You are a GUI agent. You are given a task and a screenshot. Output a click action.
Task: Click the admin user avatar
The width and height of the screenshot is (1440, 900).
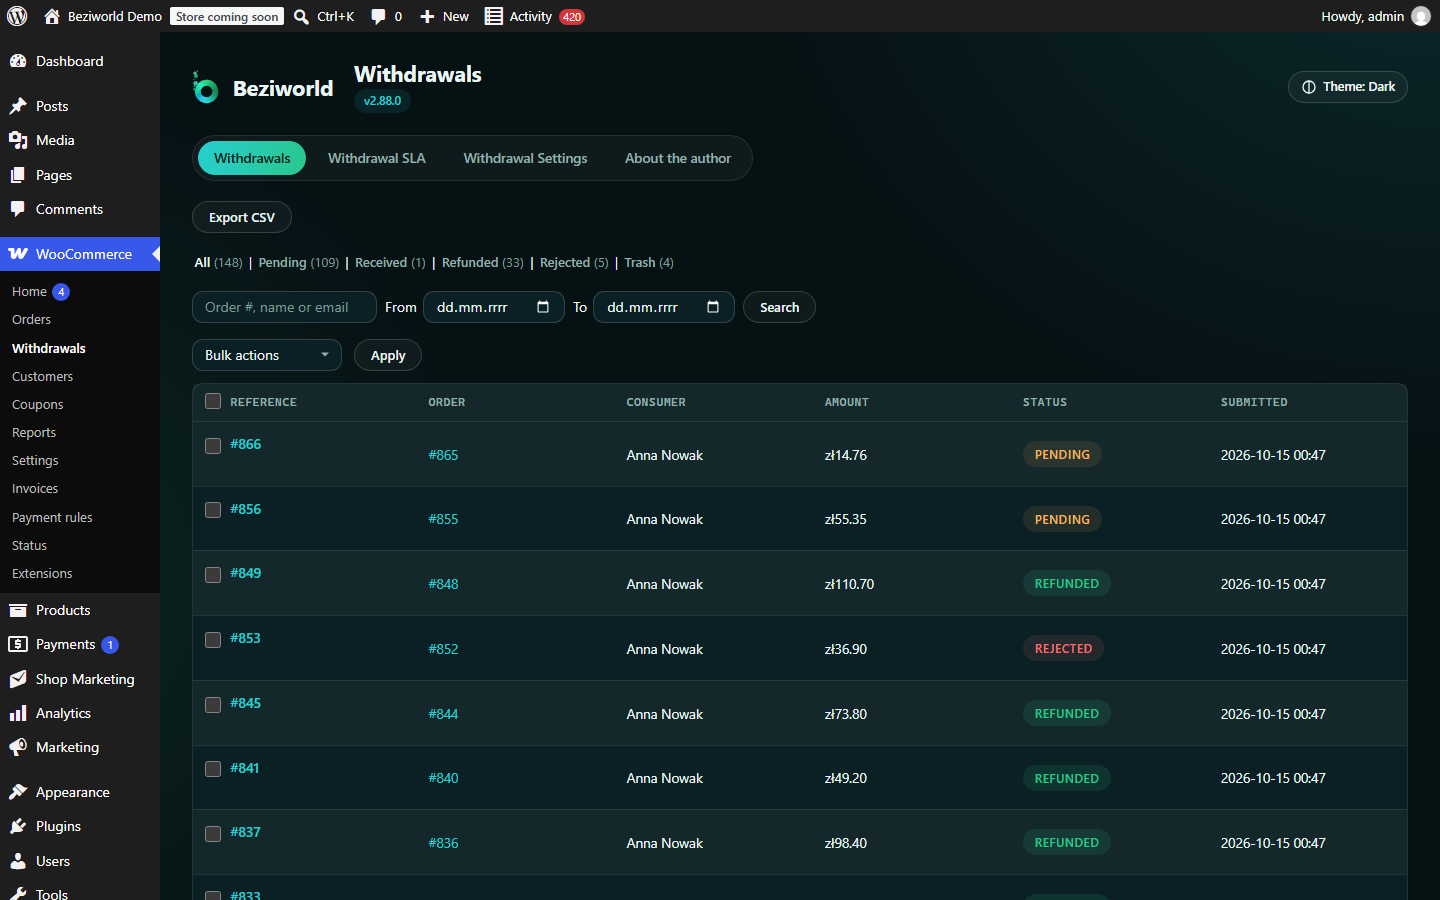pyautogui.click(x=1420, y=16)
